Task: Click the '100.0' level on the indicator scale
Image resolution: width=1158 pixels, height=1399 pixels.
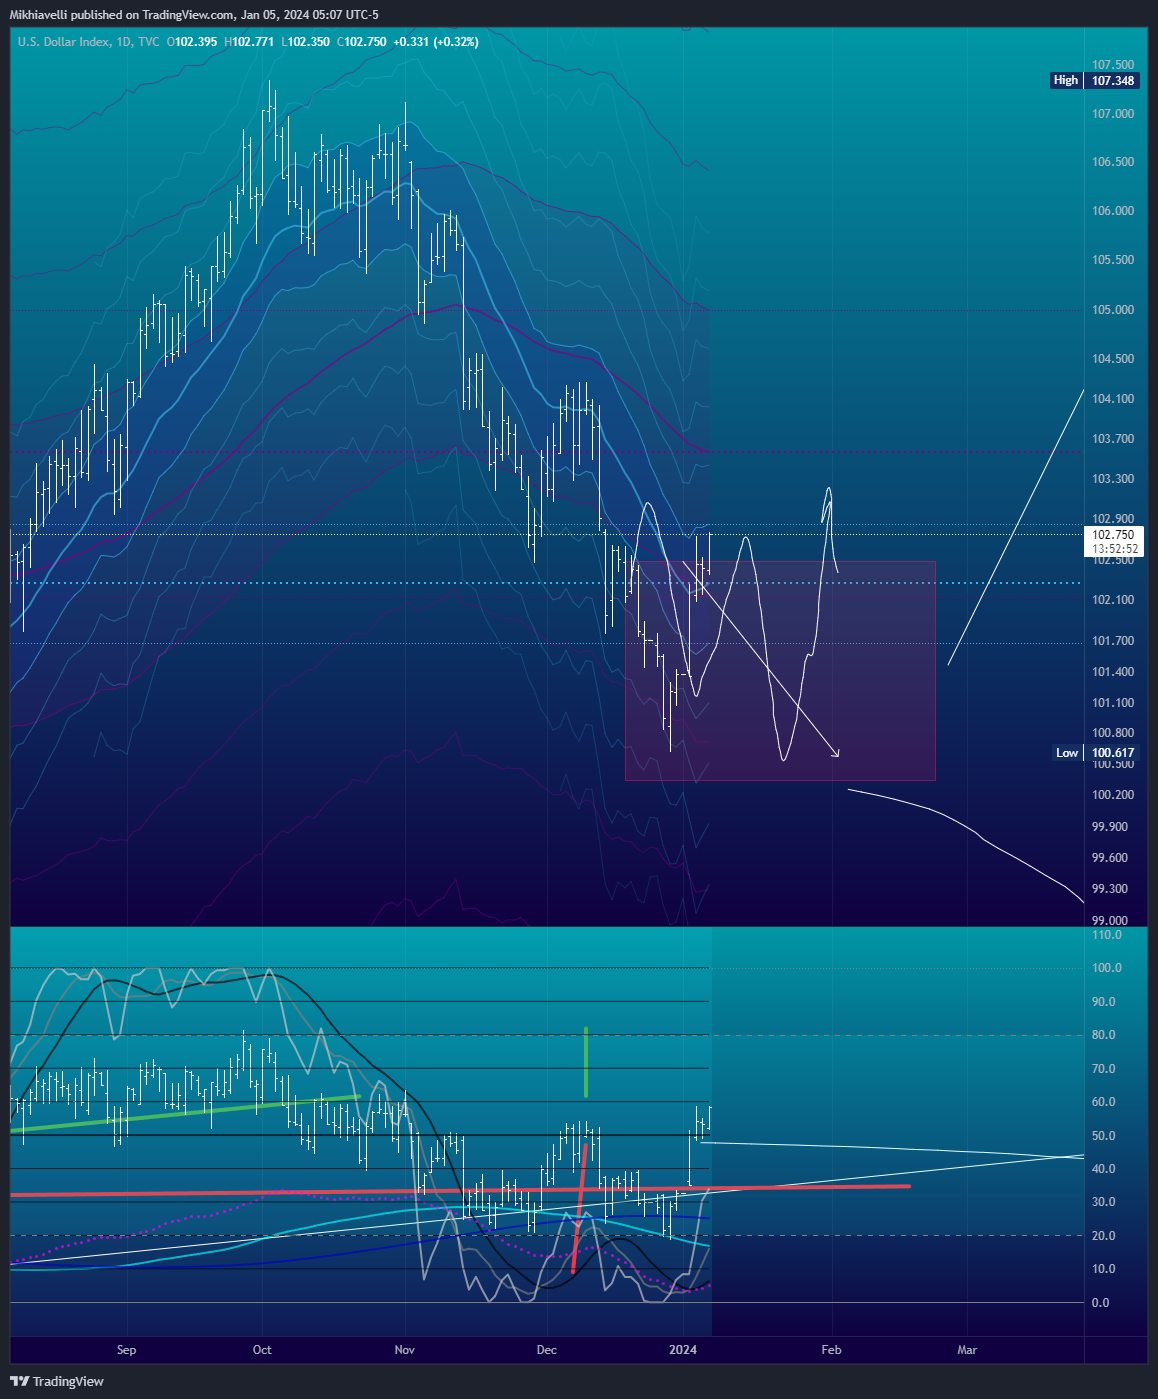Action: pos(1106,968)
